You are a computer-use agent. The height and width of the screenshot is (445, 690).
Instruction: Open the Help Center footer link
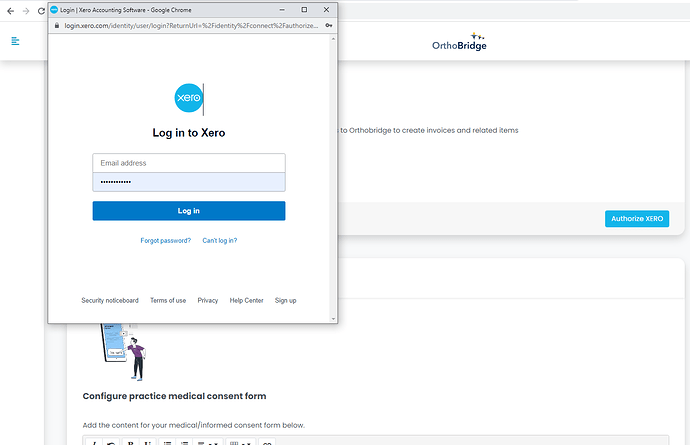(246, 300)
